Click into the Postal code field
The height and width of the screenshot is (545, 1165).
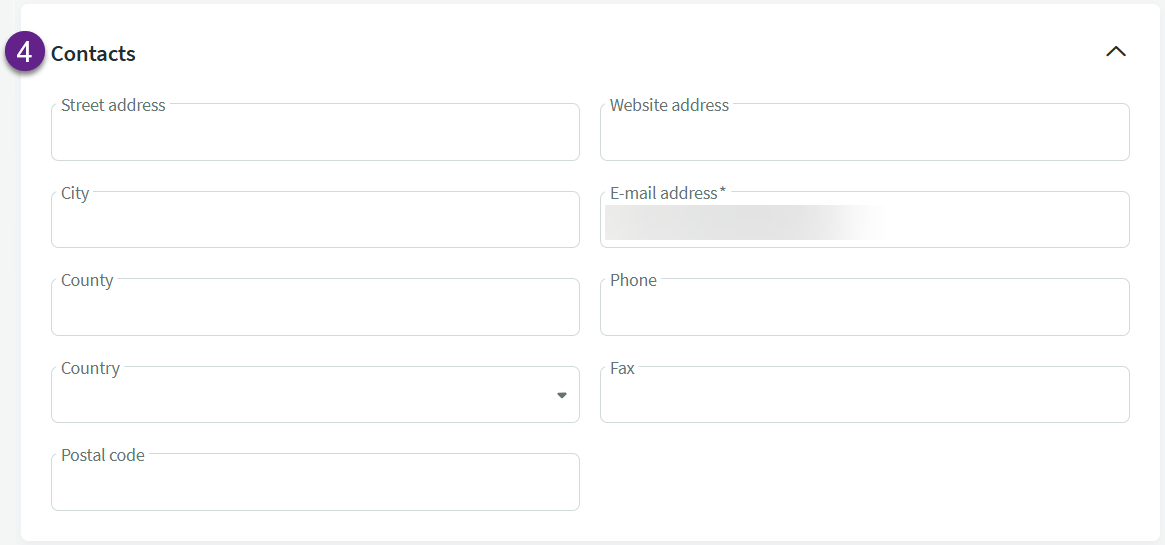tap(315, 486)
